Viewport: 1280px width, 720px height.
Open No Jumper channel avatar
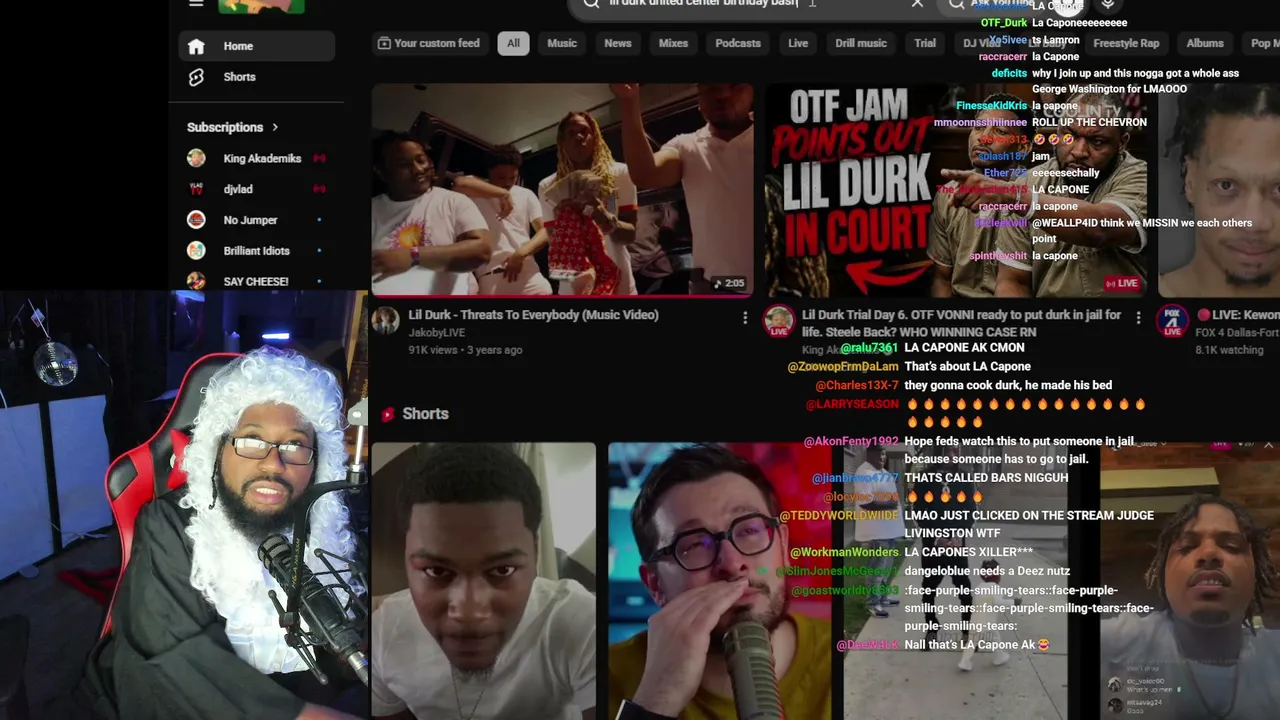[196, 220]
